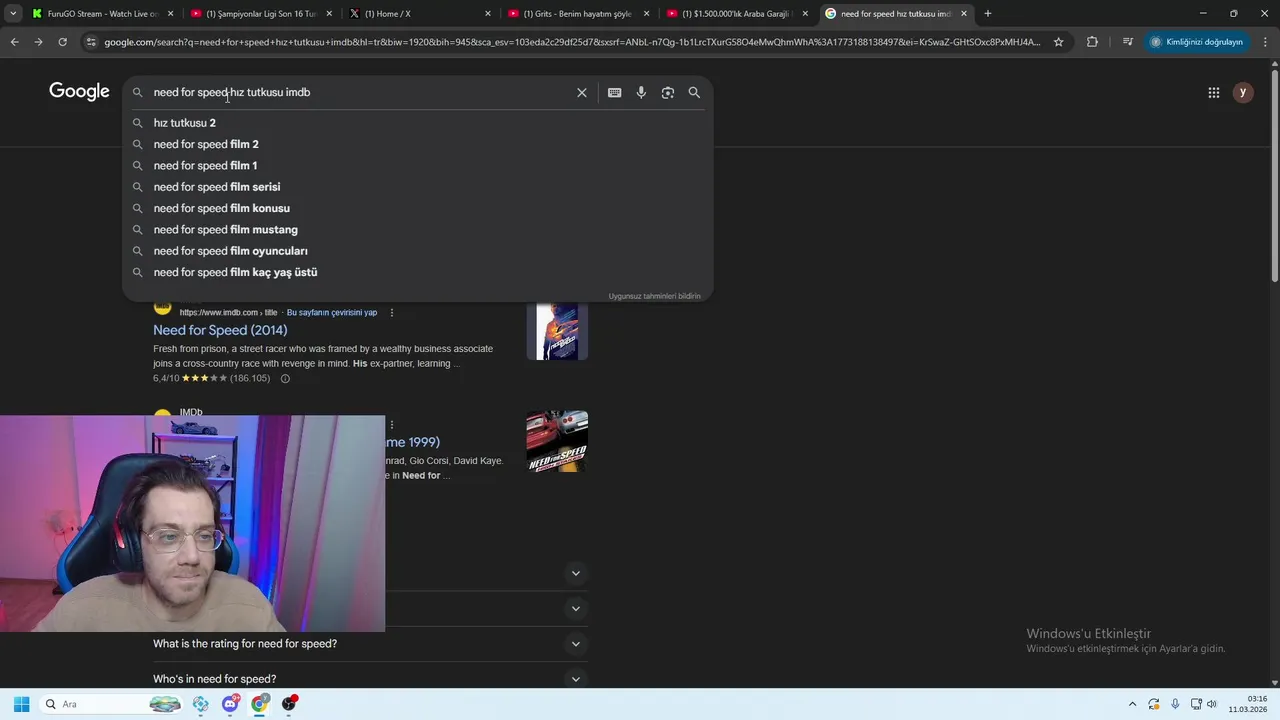View site information in address bar

tap(91, 42)
